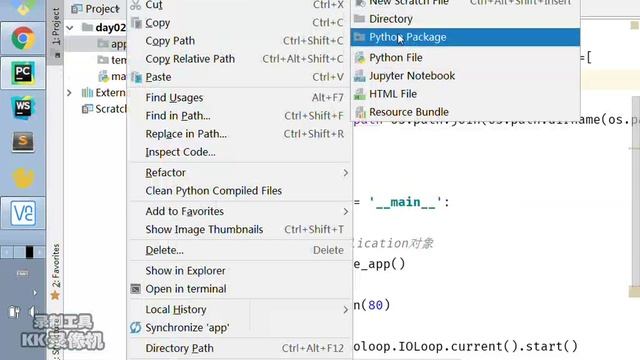Open PyCharm from the taskbar
640x360 pixels.
[23, 73]
